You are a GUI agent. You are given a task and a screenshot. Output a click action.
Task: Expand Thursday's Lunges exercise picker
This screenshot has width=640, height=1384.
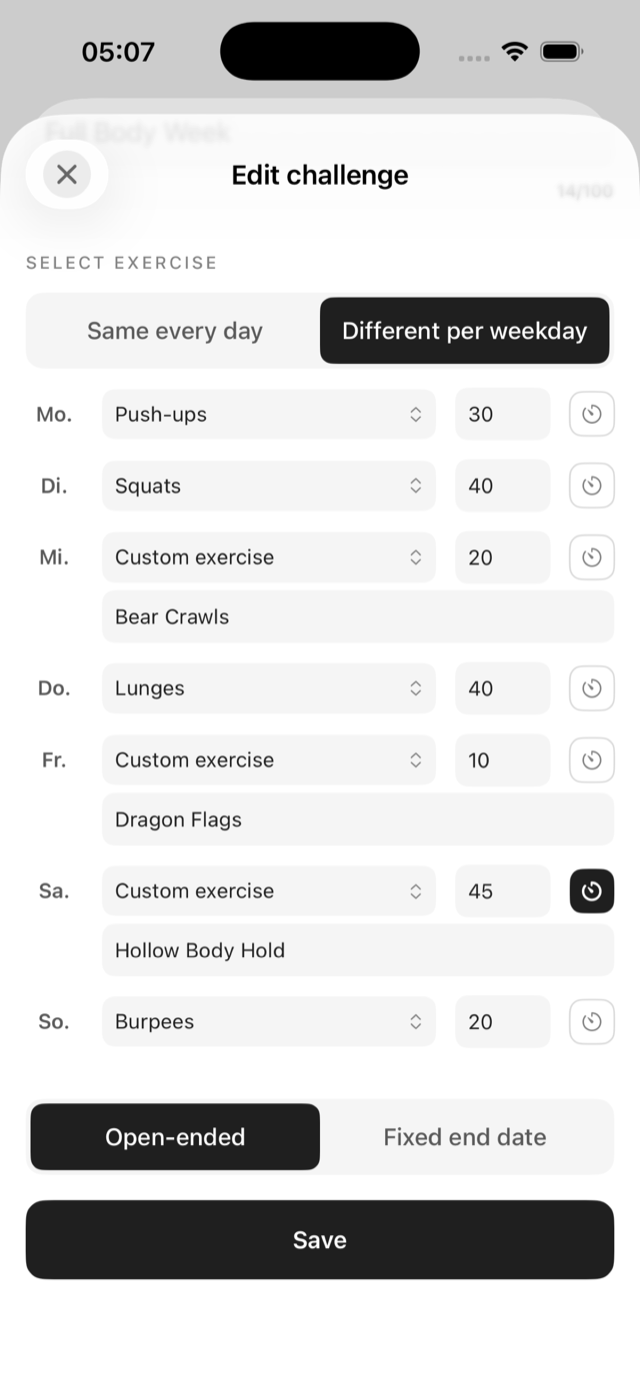click(269, 688)
